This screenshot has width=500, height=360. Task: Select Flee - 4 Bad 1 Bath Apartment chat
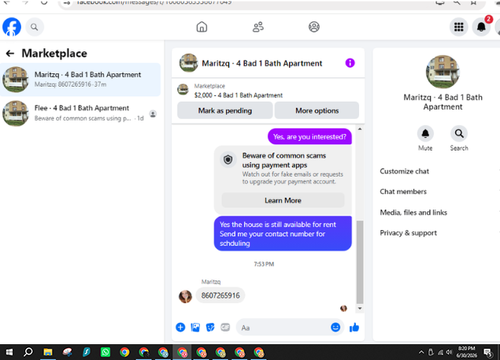click(x=80, y=113)
